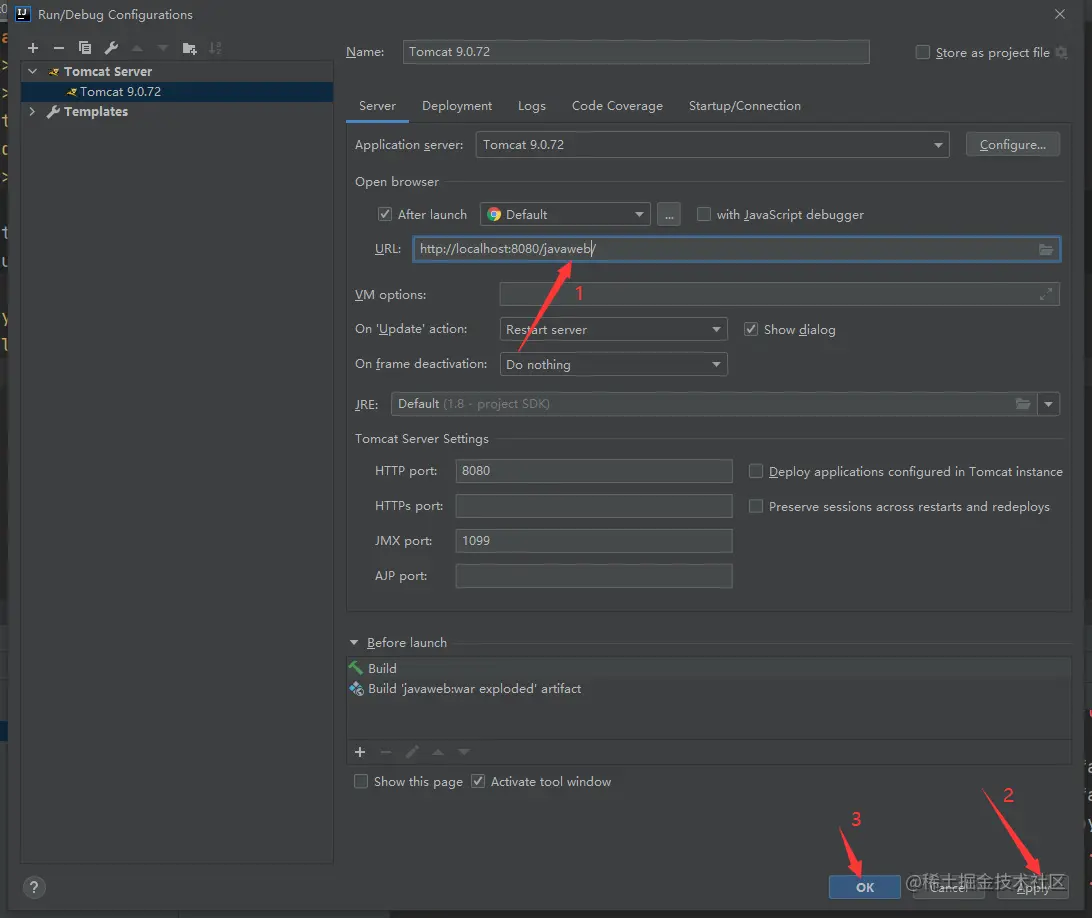Add a new run configuration

[33, 48]
